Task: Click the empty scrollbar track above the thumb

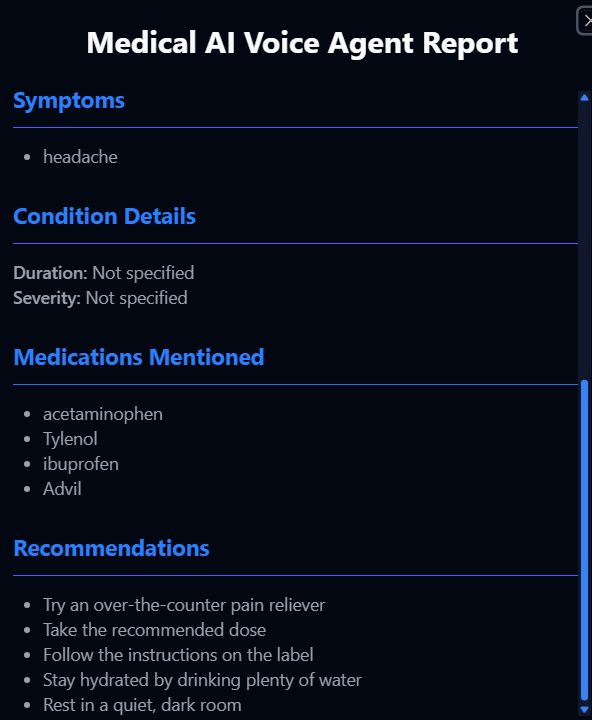Action: [584, 241]
